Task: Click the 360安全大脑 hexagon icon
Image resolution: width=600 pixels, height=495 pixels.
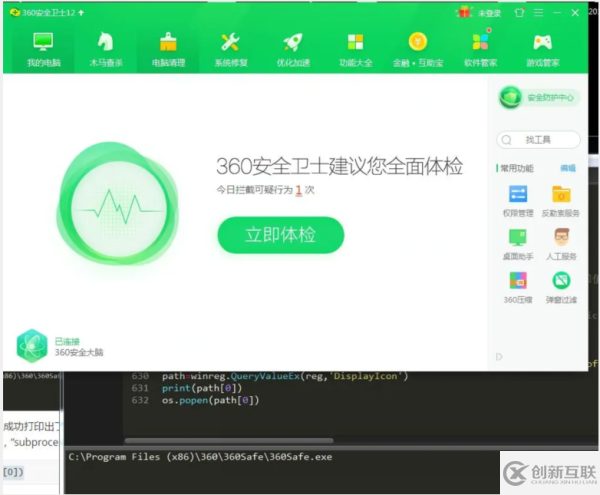Action: click(x=32, y=345)
